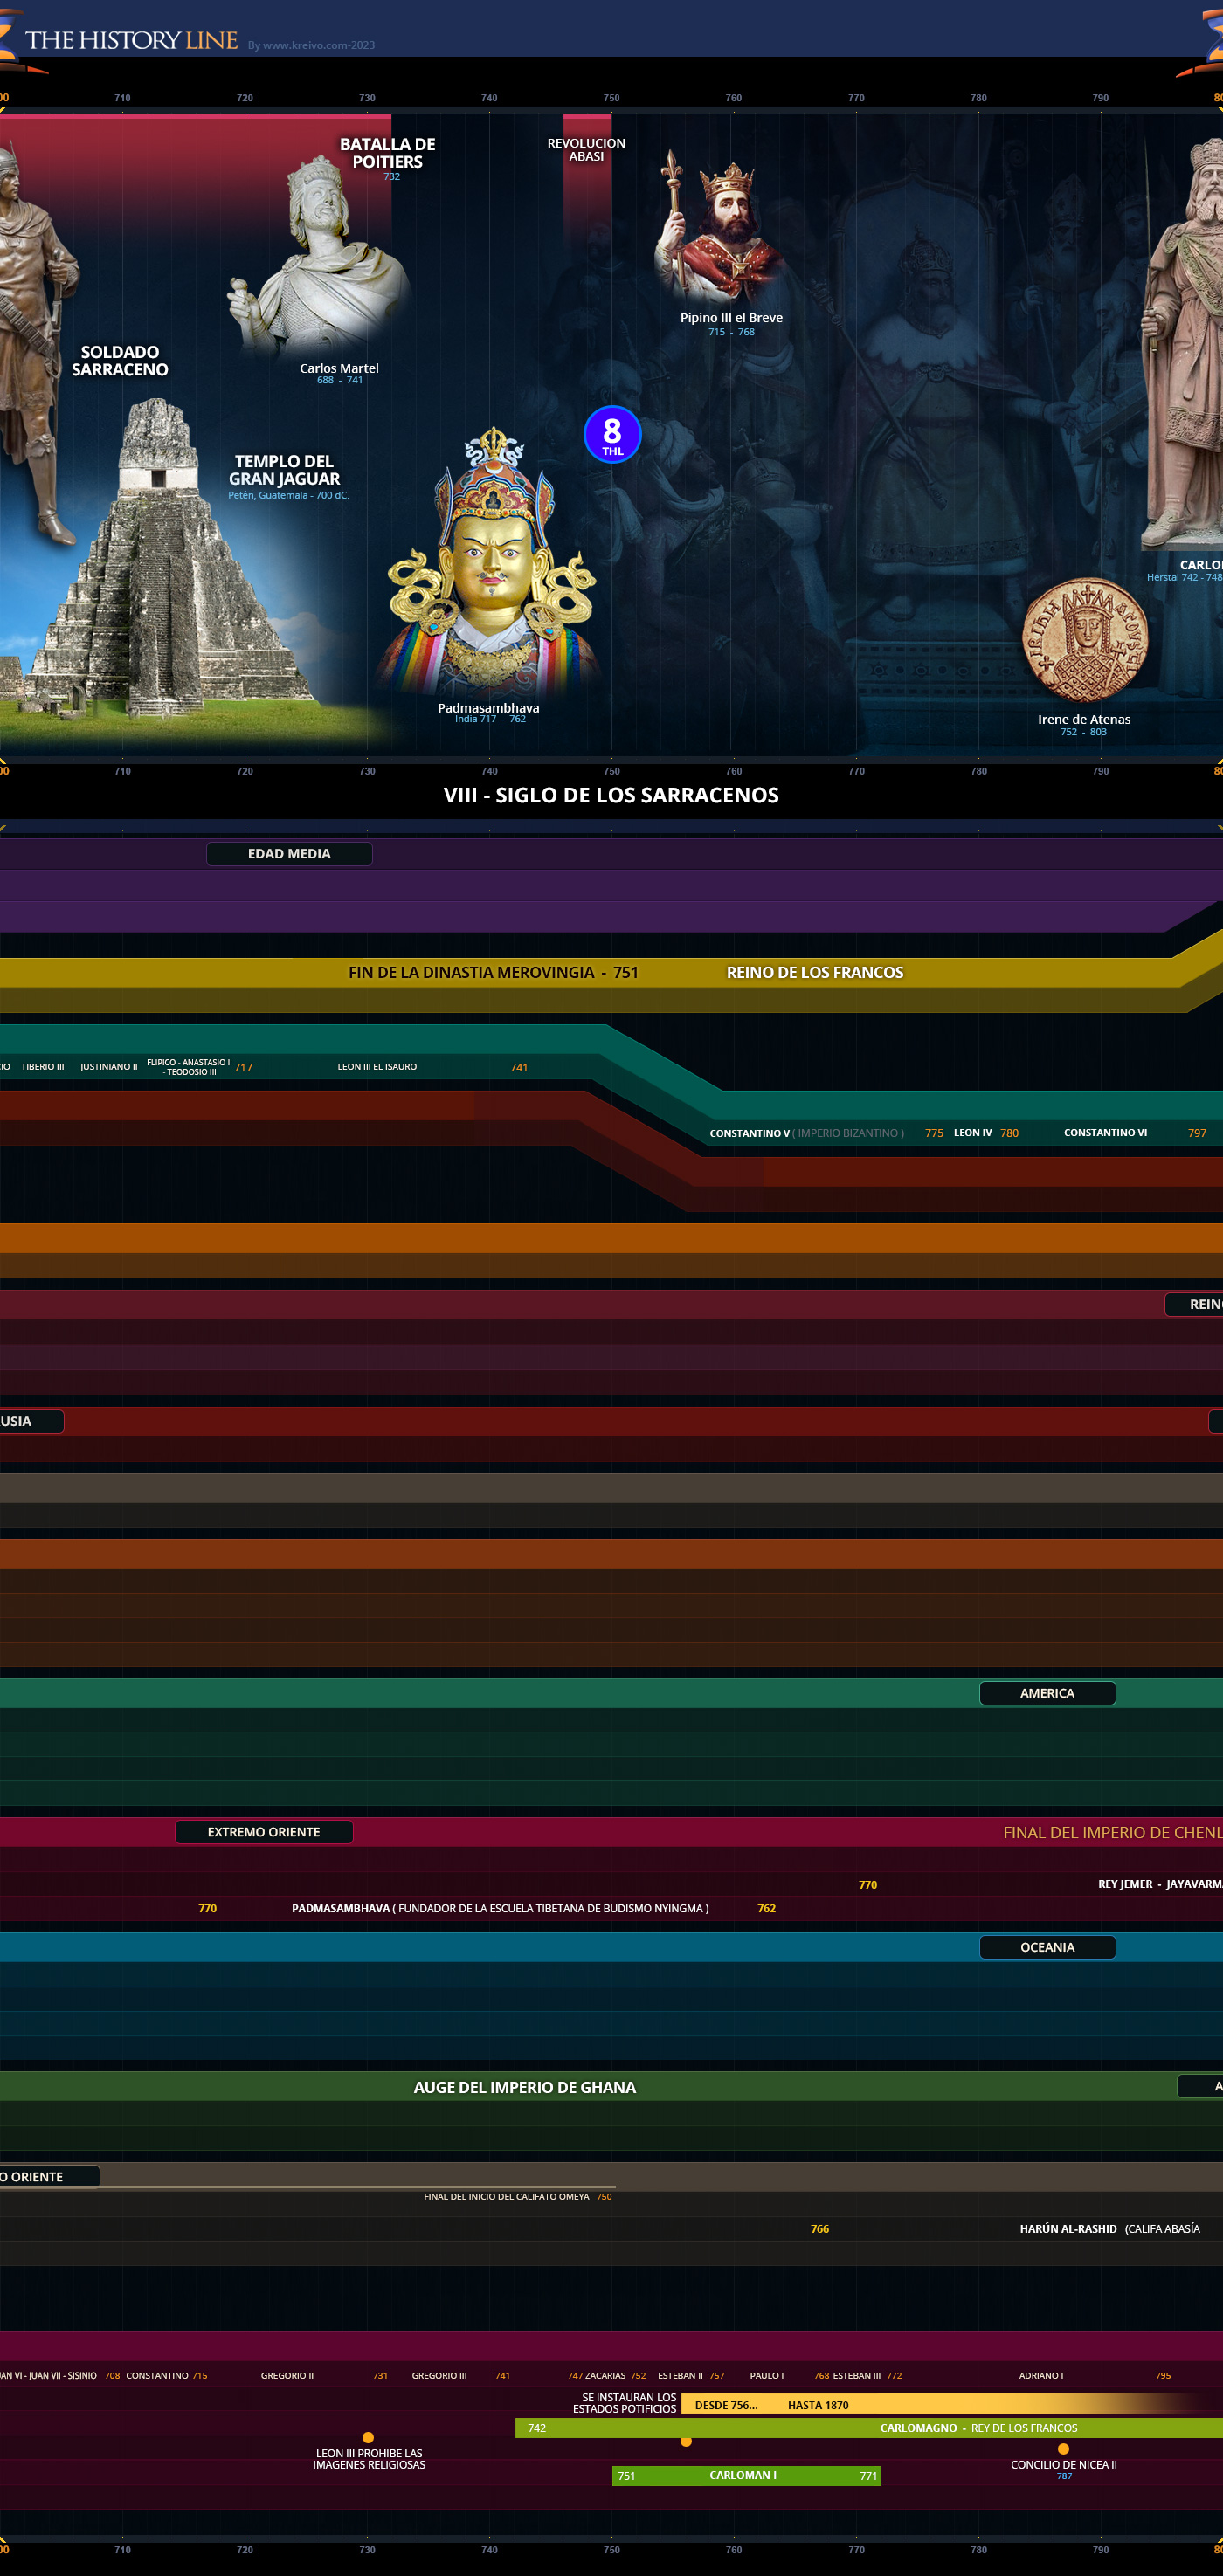The width and height of the screenshot is (1223, 2576).
Task: Click orange dot below the Carlomagno bar
Action: pyautogui.click(x=686, y=2441)
